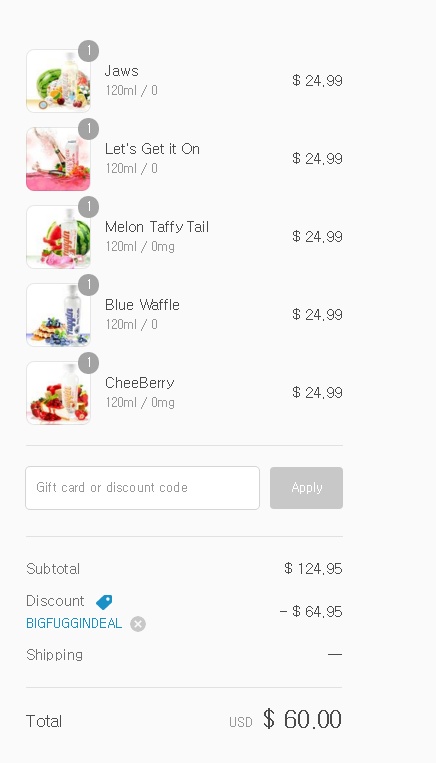
Task: Click the BIGFUGGINDEAL code text
Action: click(x=74, y=624)
